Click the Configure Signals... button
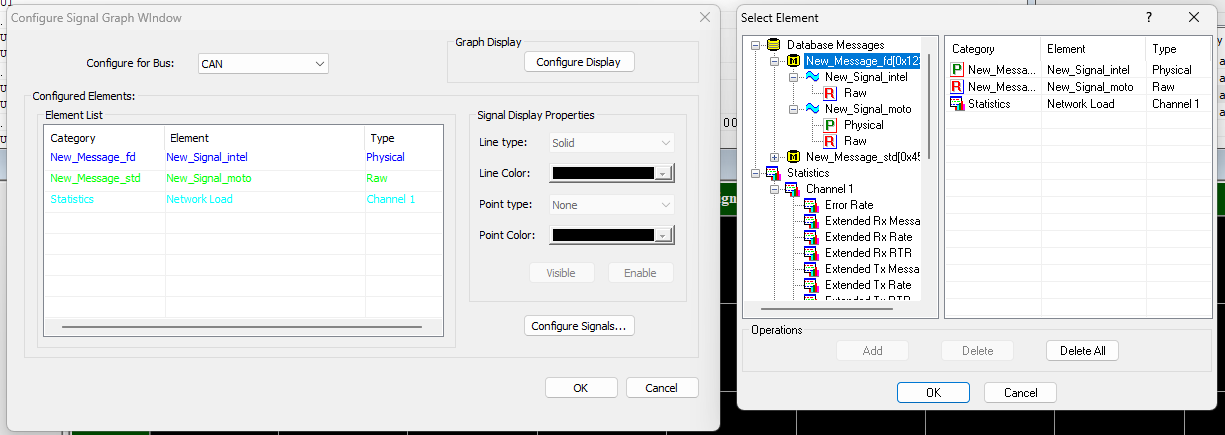The width and height of the screenshot is (1225, 435). coord(578,326)
